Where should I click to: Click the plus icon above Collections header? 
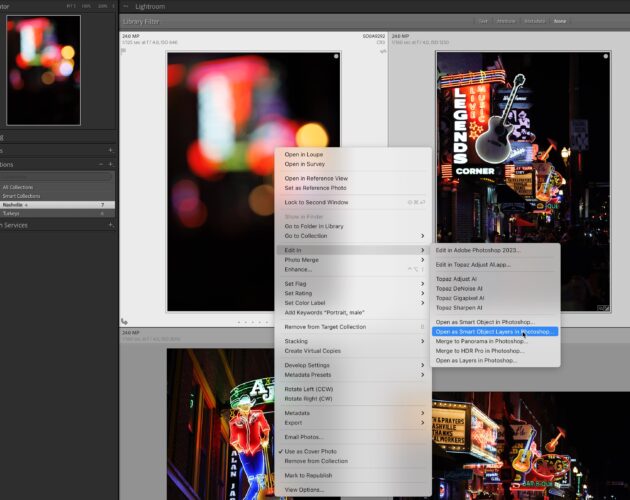110,150
